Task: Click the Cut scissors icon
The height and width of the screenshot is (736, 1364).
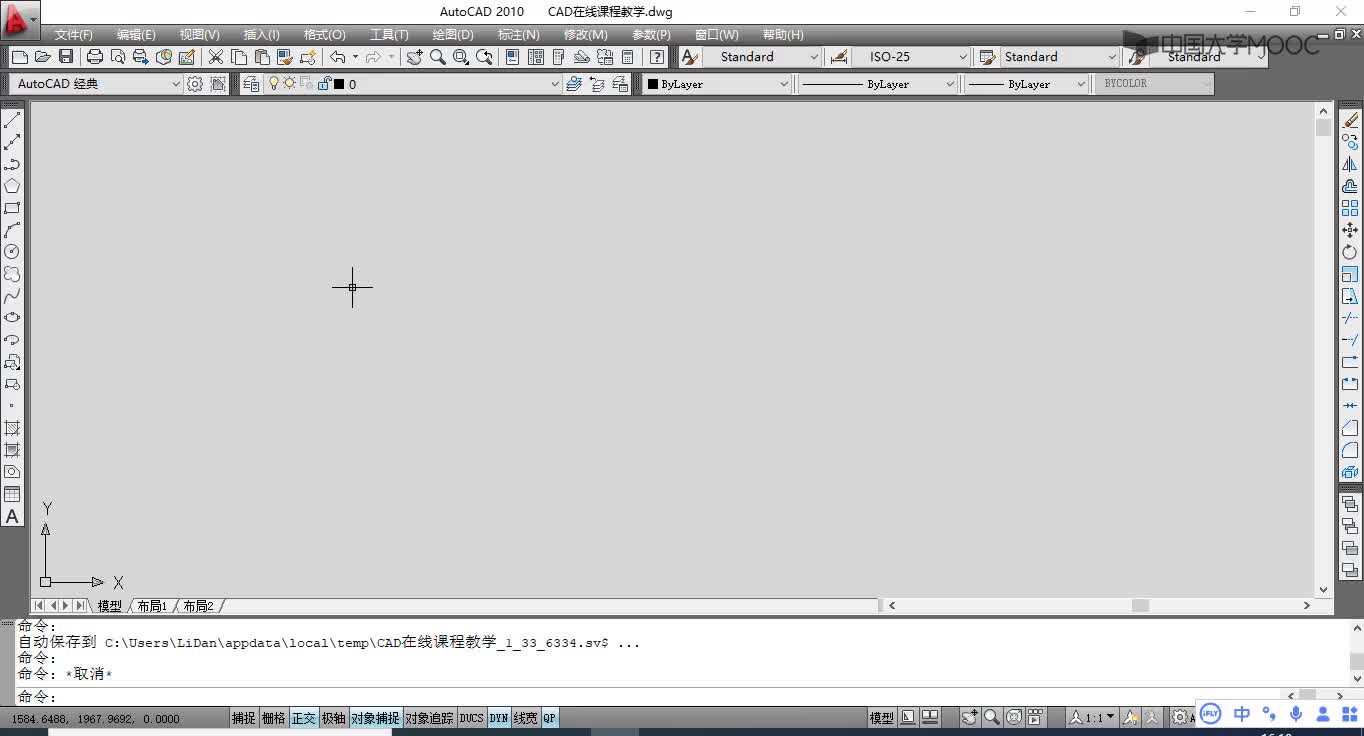Action: point(215,57)
